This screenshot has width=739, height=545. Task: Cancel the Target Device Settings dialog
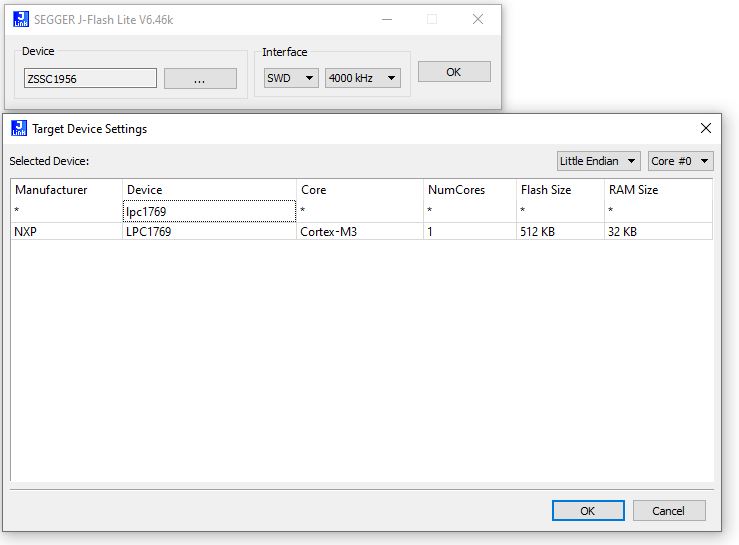point(669,511)
